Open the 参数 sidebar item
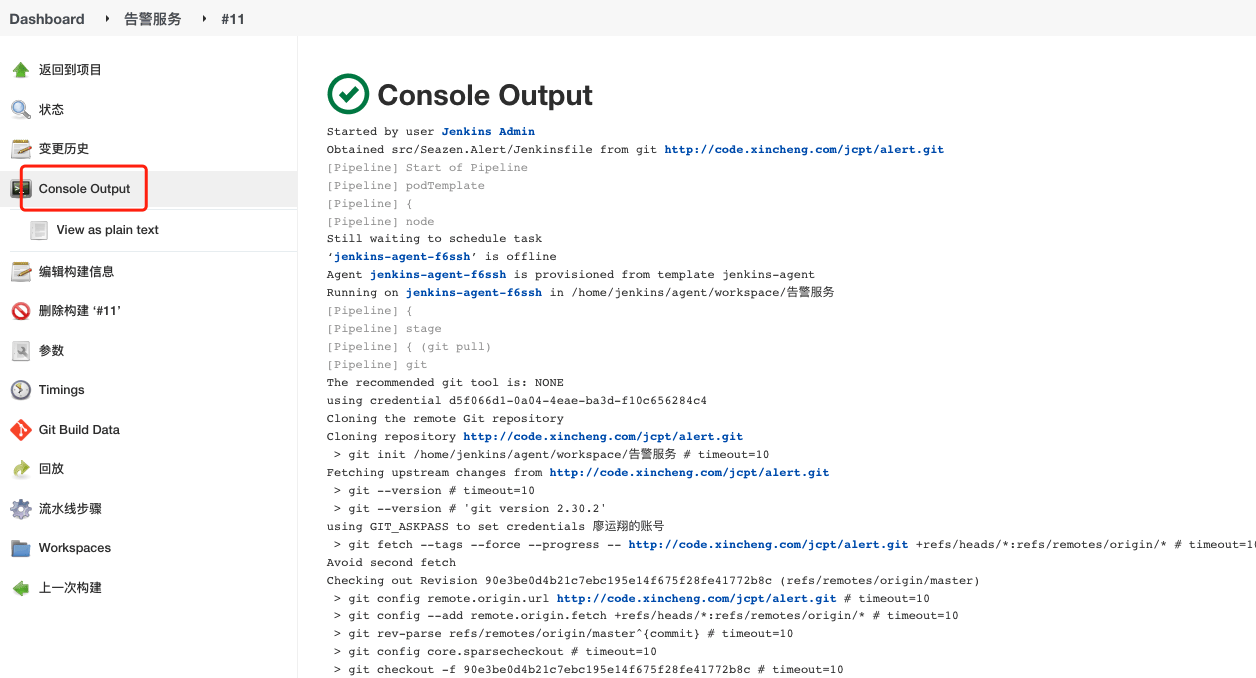1256x678 pixels. [51, 351]
